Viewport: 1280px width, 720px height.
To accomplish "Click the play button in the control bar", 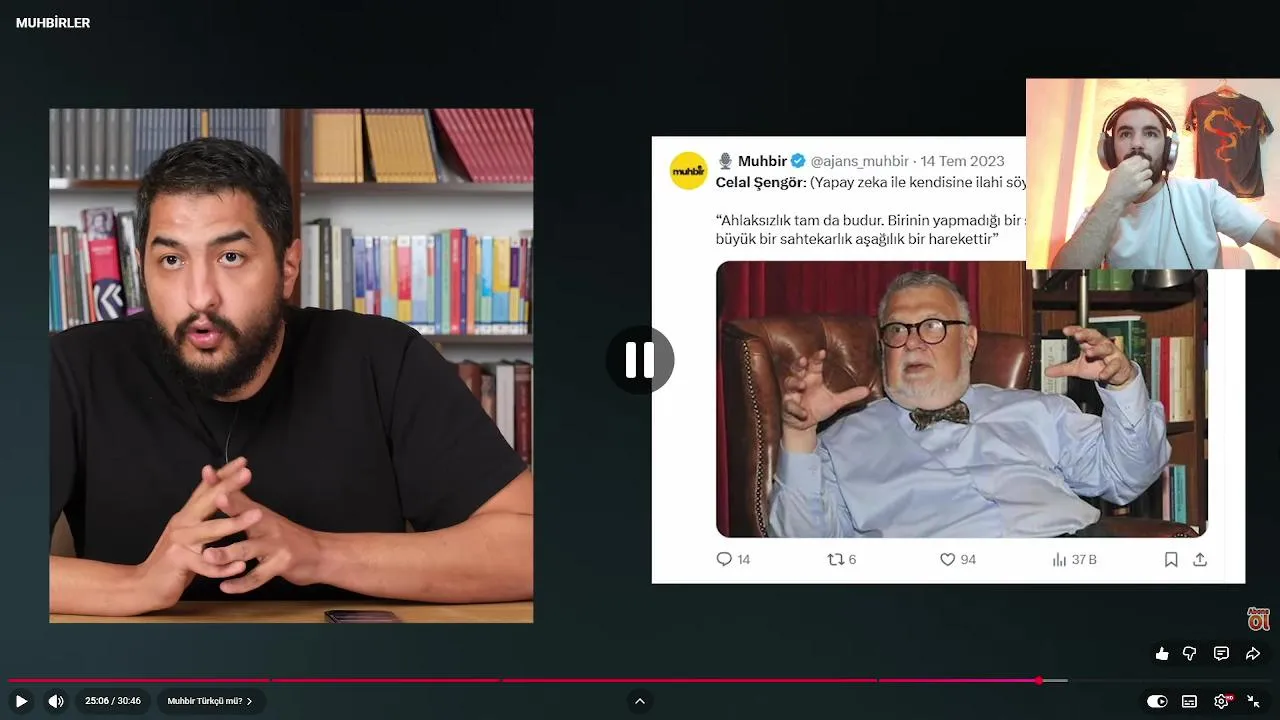I will tap(21, 701).
